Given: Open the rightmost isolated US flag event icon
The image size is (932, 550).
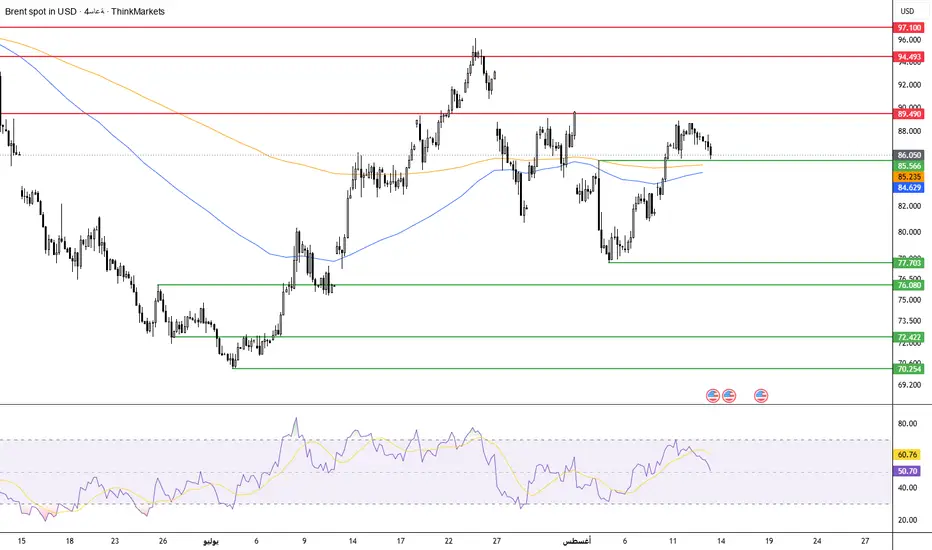Looking at the screenshot, I should click(761, 395).
